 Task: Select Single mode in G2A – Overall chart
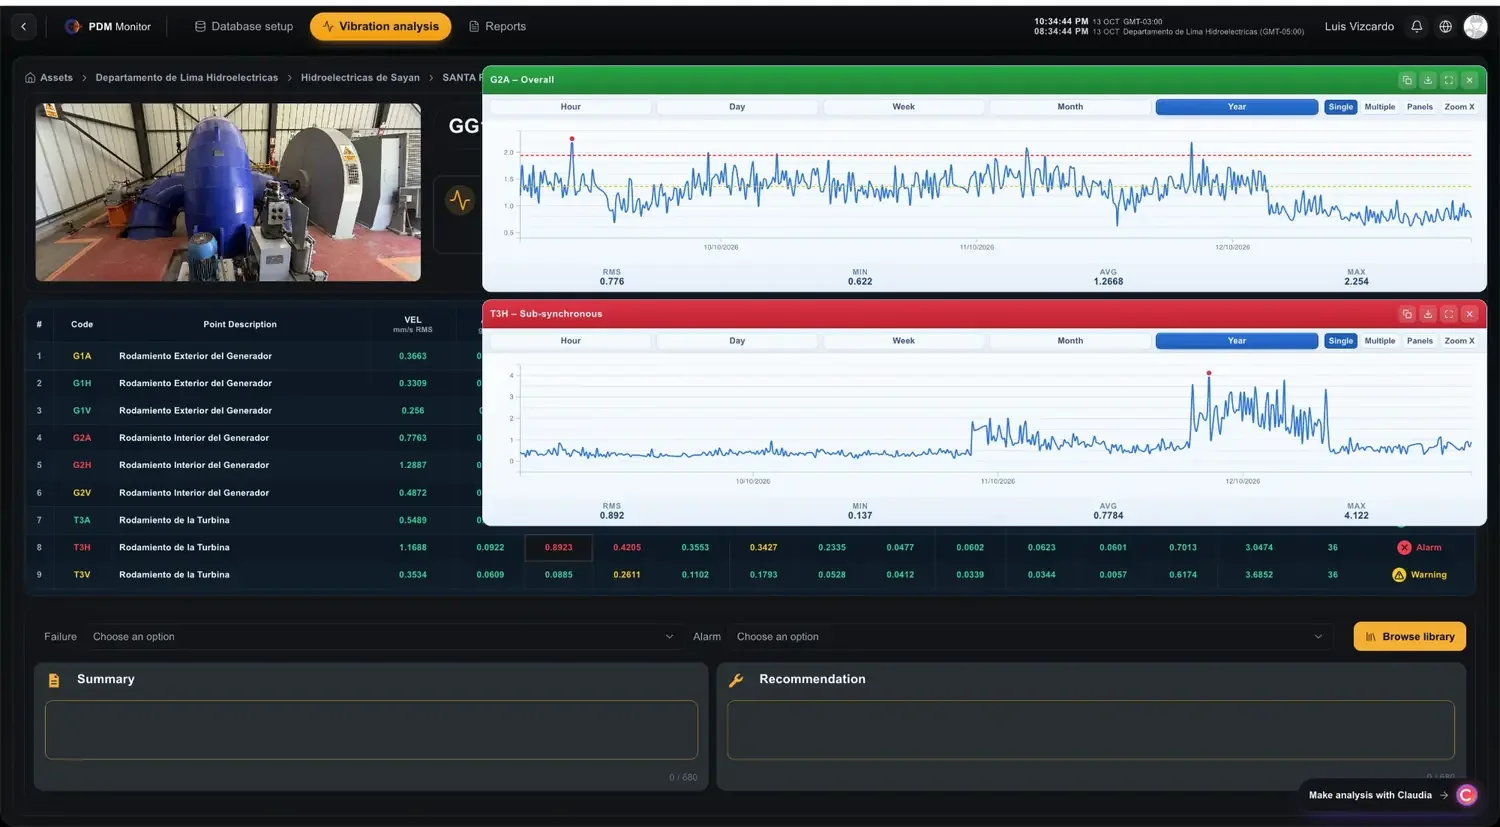(x=1341, y=107)
